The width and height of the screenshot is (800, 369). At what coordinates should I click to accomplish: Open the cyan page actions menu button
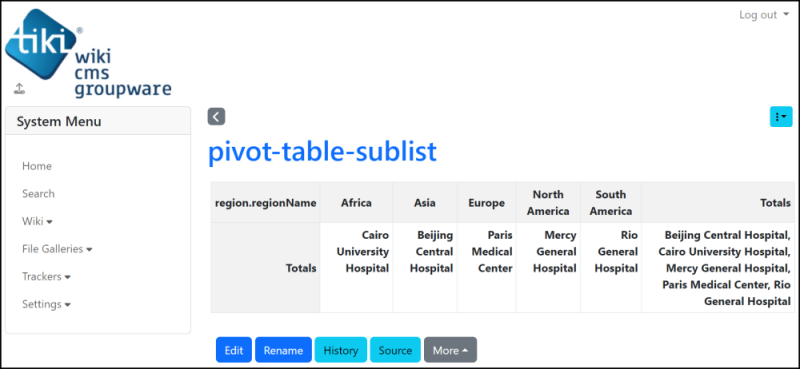coord(781,117)
